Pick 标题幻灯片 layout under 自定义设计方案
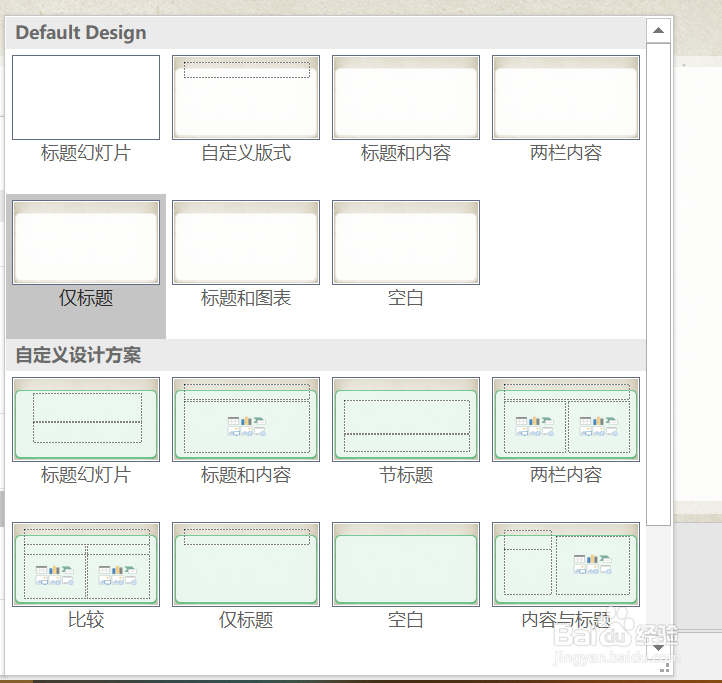This screenshot has height=683, width=722. click(86, 419)
